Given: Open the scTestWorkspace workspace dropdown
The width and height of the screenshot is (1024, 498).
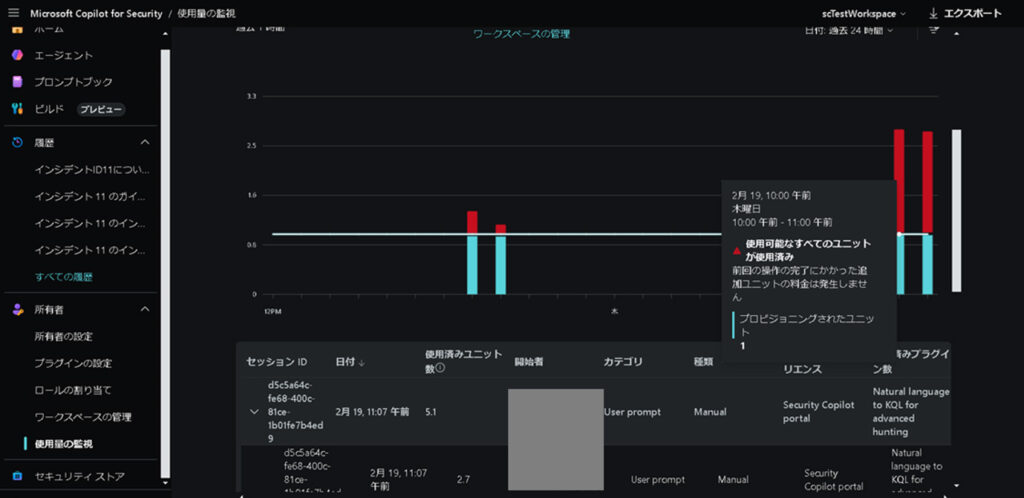Looking at the screenshot, I should [x=863, y=14].
